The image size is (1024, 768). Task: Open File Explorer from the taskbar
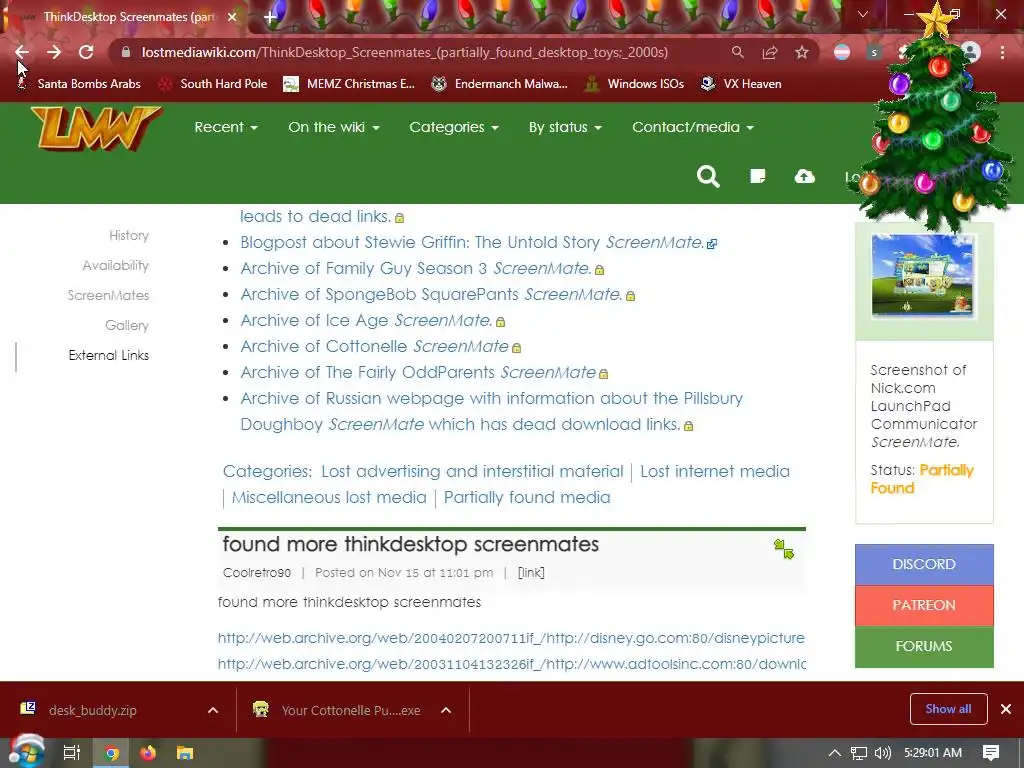185,753
